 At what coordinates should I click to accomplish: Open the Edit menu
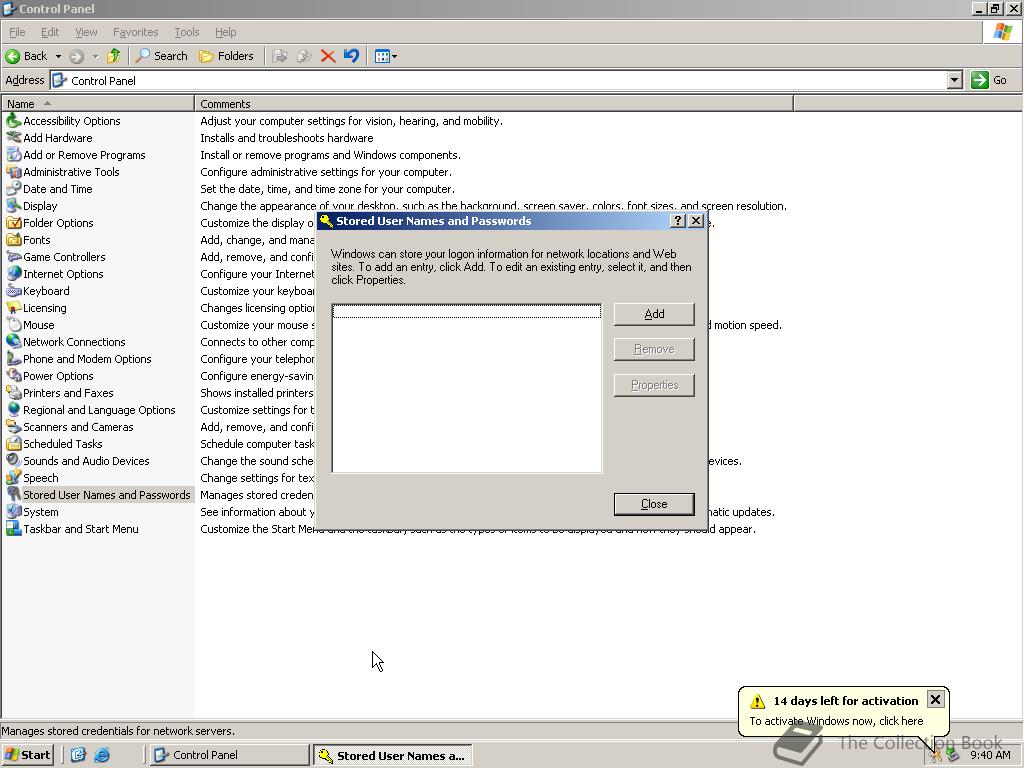(50, 32)
